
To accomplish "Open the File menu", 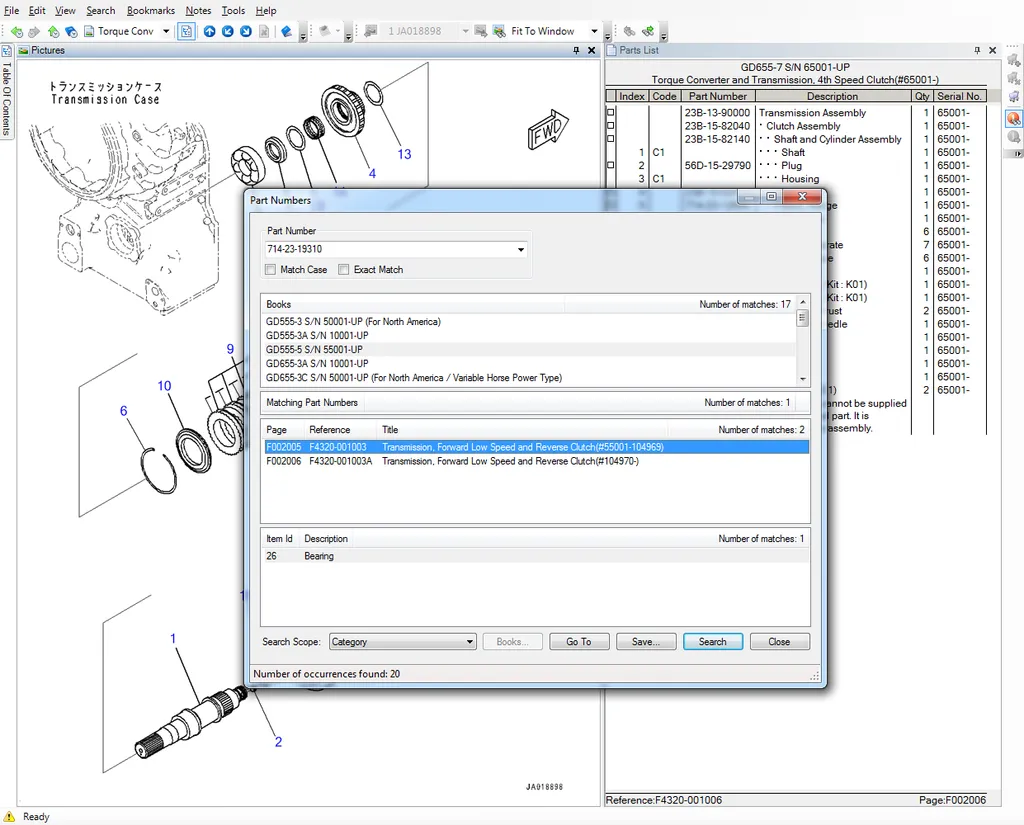I will 11,10.
